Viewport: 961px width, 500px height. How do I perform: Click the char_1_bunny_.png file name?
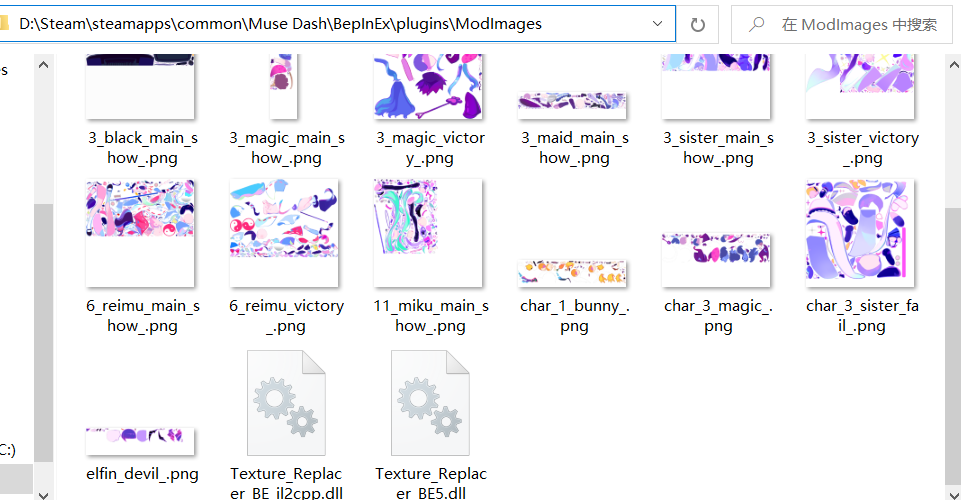pos(574,316)
